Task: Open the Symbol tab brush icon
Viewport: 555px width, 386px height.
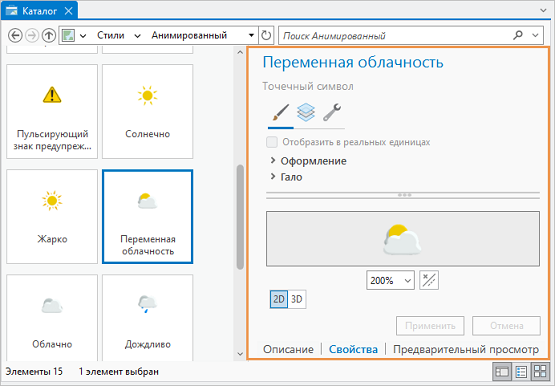Action: pos(281,113)
